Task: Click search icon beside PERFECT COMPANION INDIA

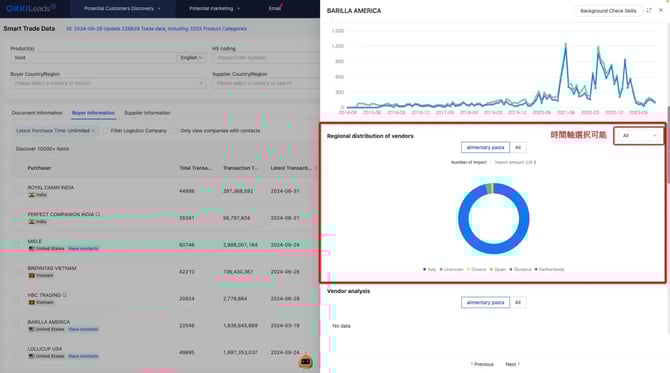Action: [x=98, y=214]
